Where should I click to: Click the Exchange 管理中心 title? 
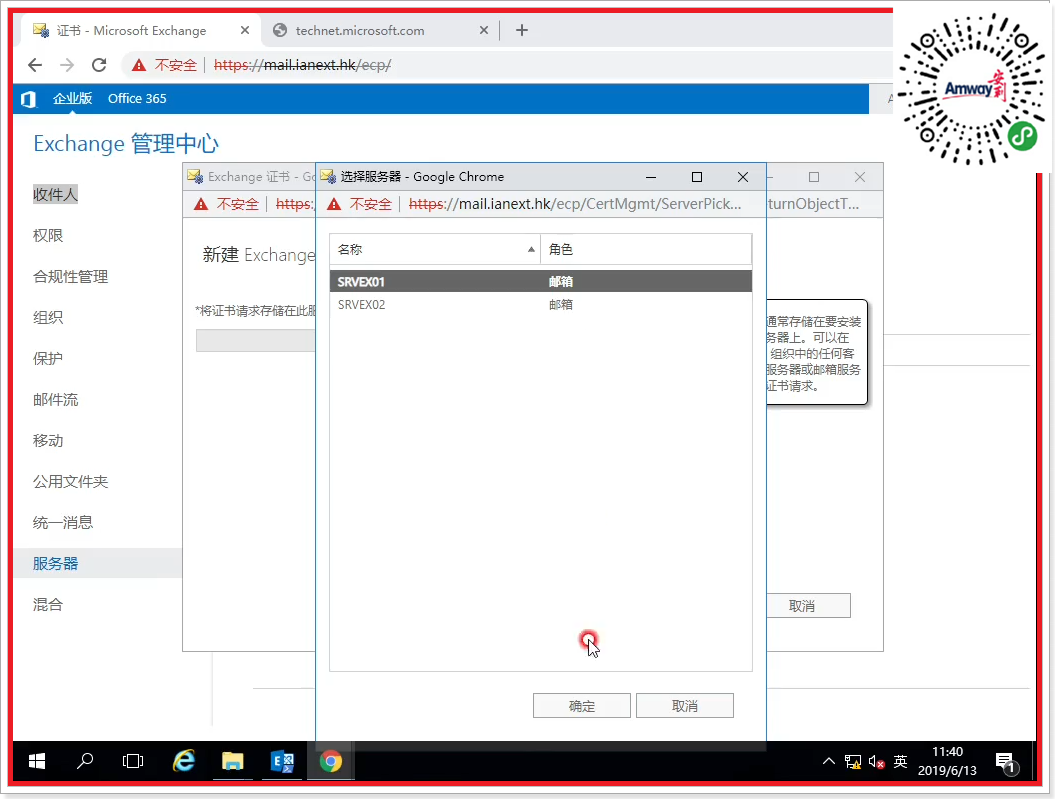(126, 144)
